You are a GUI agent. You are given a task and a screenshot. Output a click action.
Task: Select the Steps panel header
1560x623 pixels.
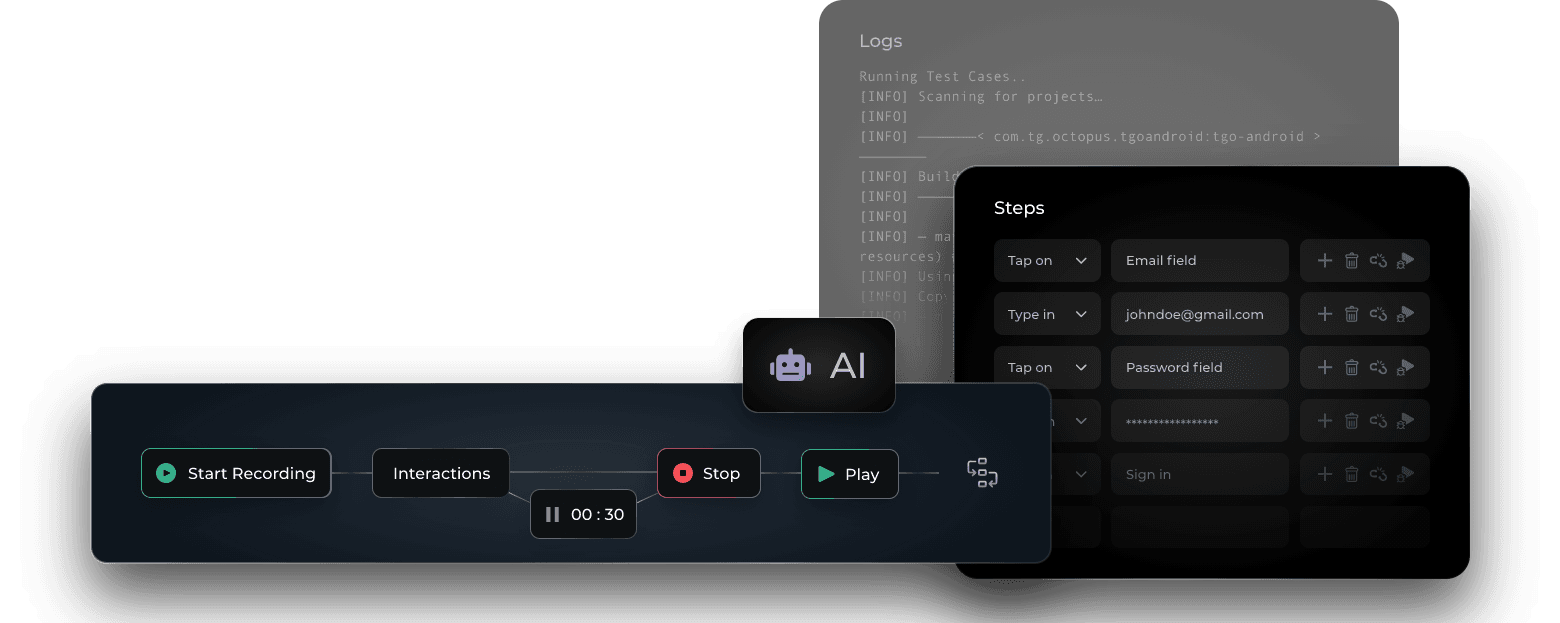point(1018,208)
